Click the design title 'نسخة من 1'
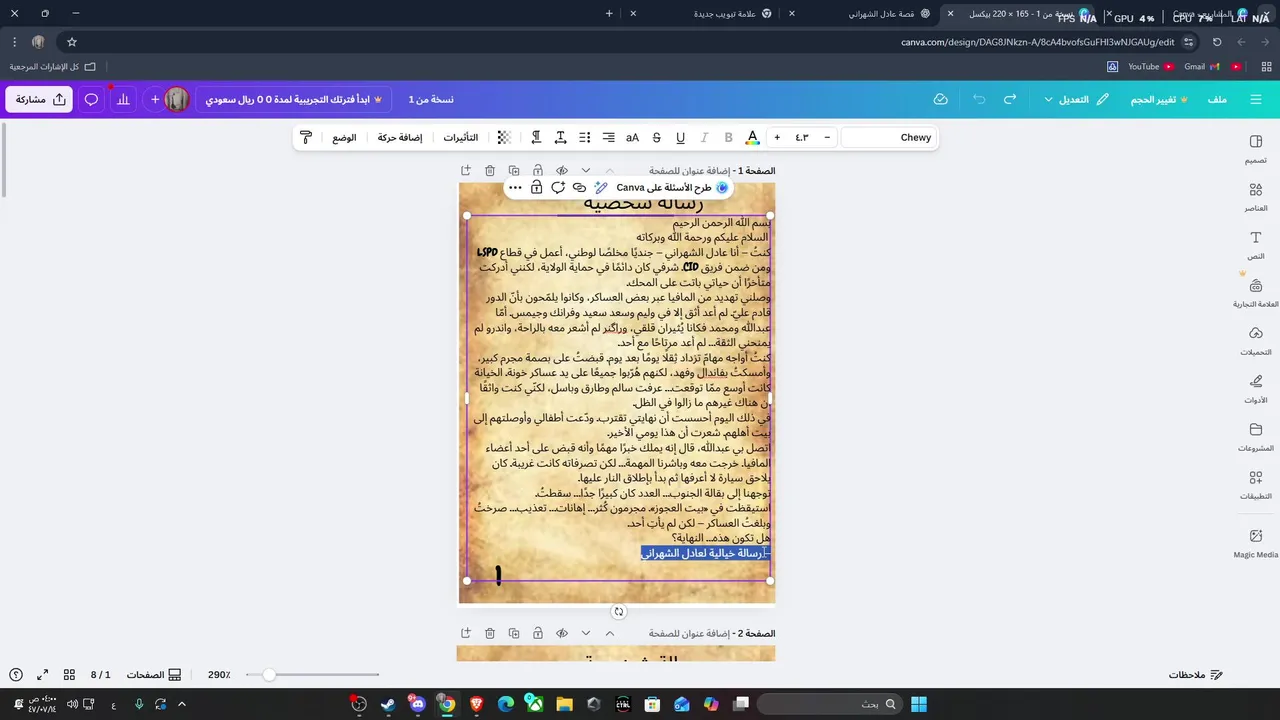 [x=431, y=99]
